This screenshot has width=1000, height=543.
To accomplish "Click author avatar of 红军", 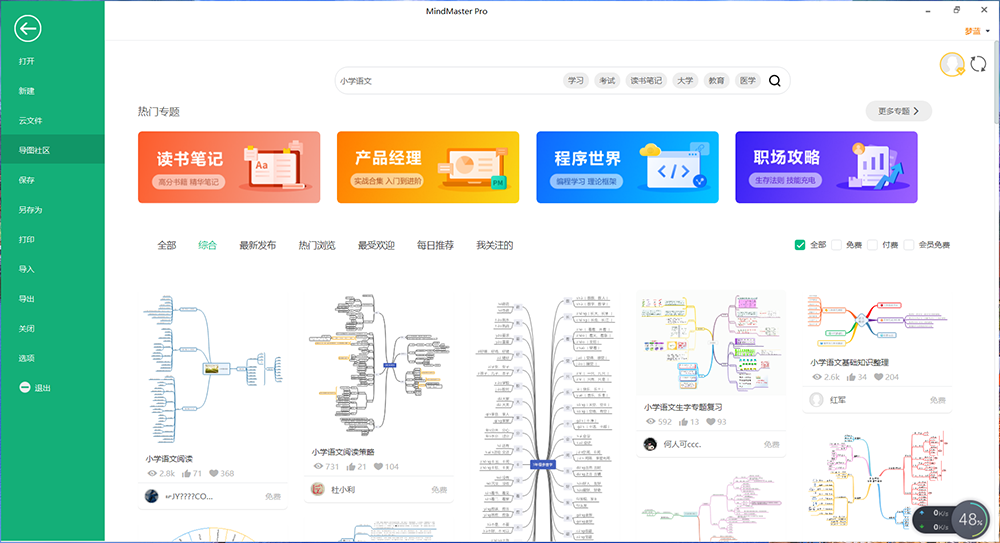I will (x=816, y=399).
